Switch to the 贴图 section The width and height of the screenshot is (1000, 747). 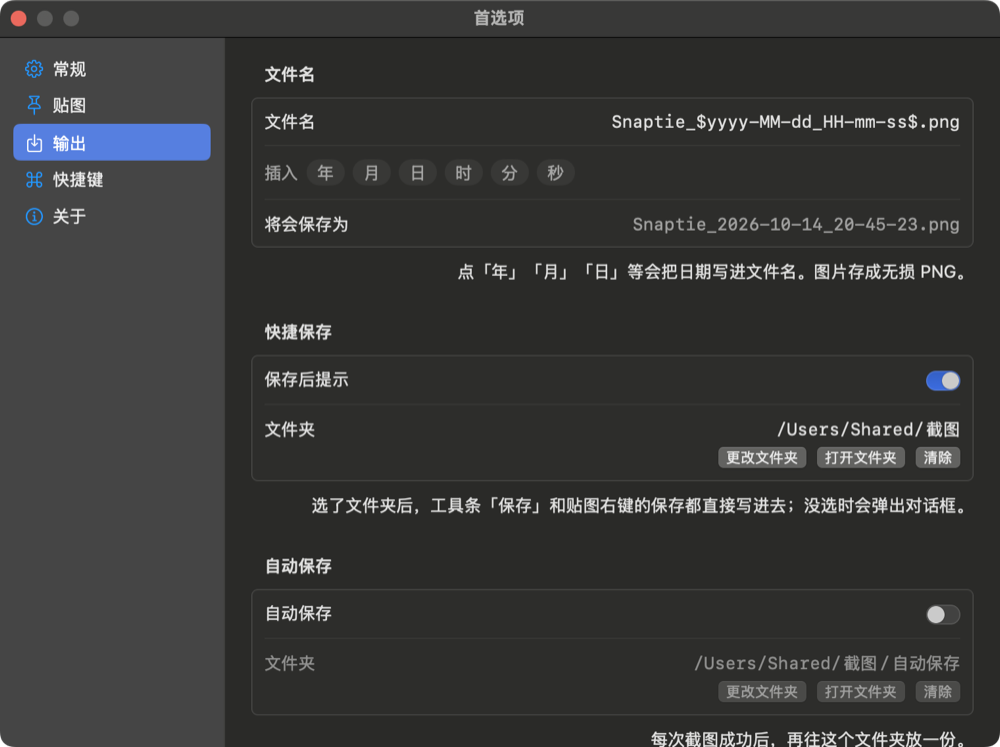[x=112, y=105]
